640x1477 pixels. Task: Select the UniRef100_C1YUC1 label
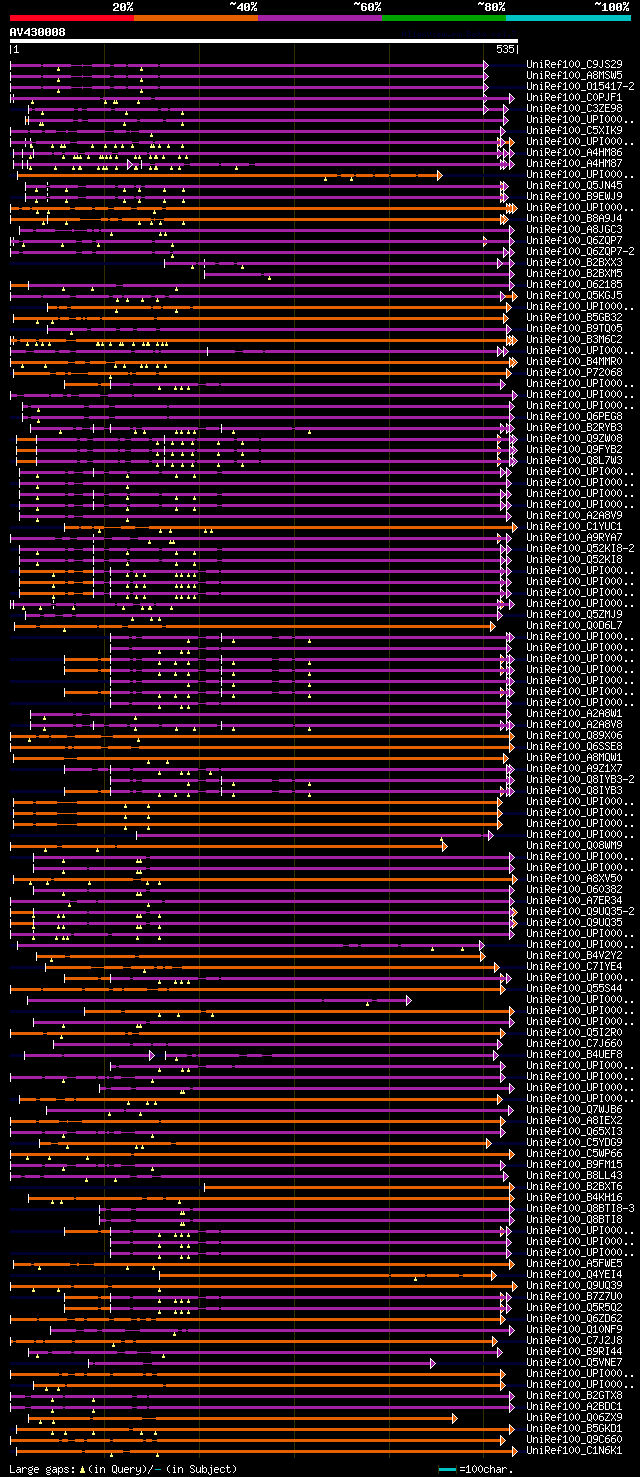pos(574,526)
